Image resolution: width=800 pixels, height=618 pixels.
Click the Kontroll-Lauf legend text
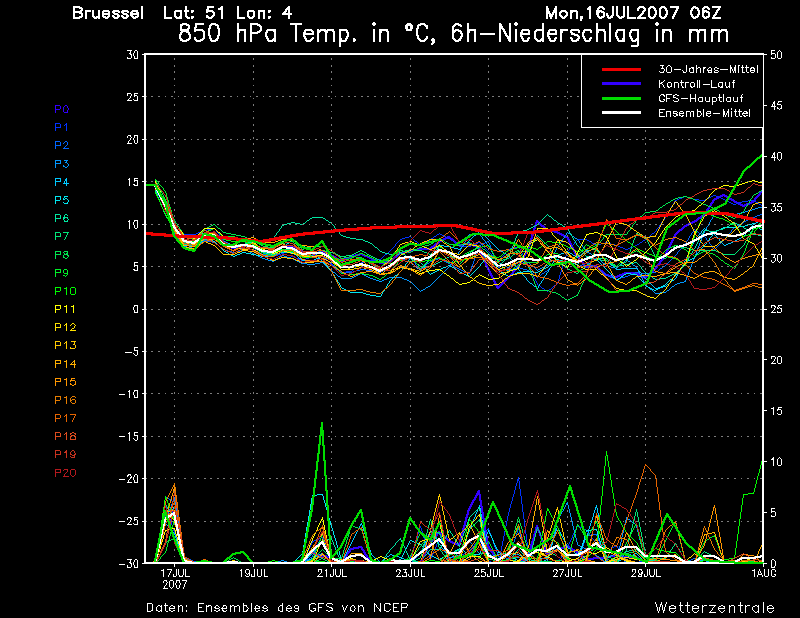click(x=697, y=84)
